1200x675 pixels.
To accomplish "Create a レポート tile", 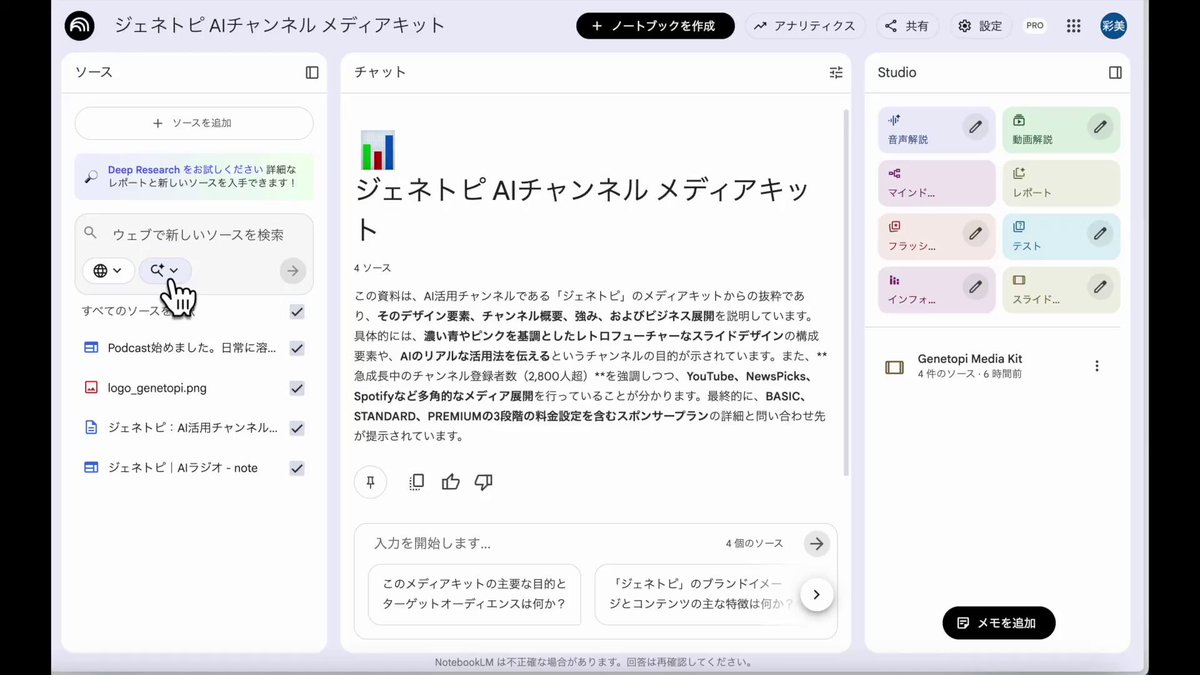I will 1061,183.
